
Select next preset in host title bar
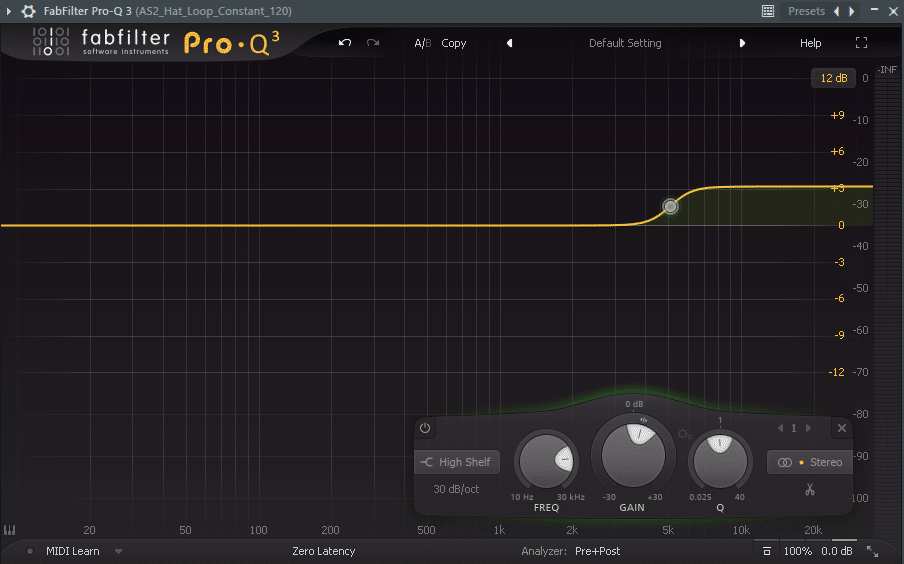(852, 11)
